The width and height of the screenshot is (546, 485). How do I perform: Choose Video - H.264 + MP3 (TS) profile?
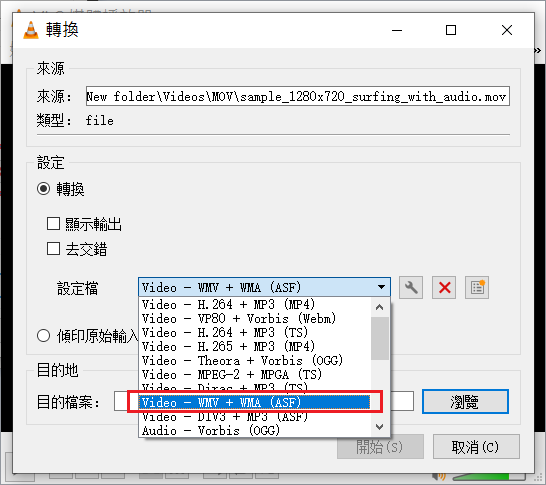pos(255,332)
